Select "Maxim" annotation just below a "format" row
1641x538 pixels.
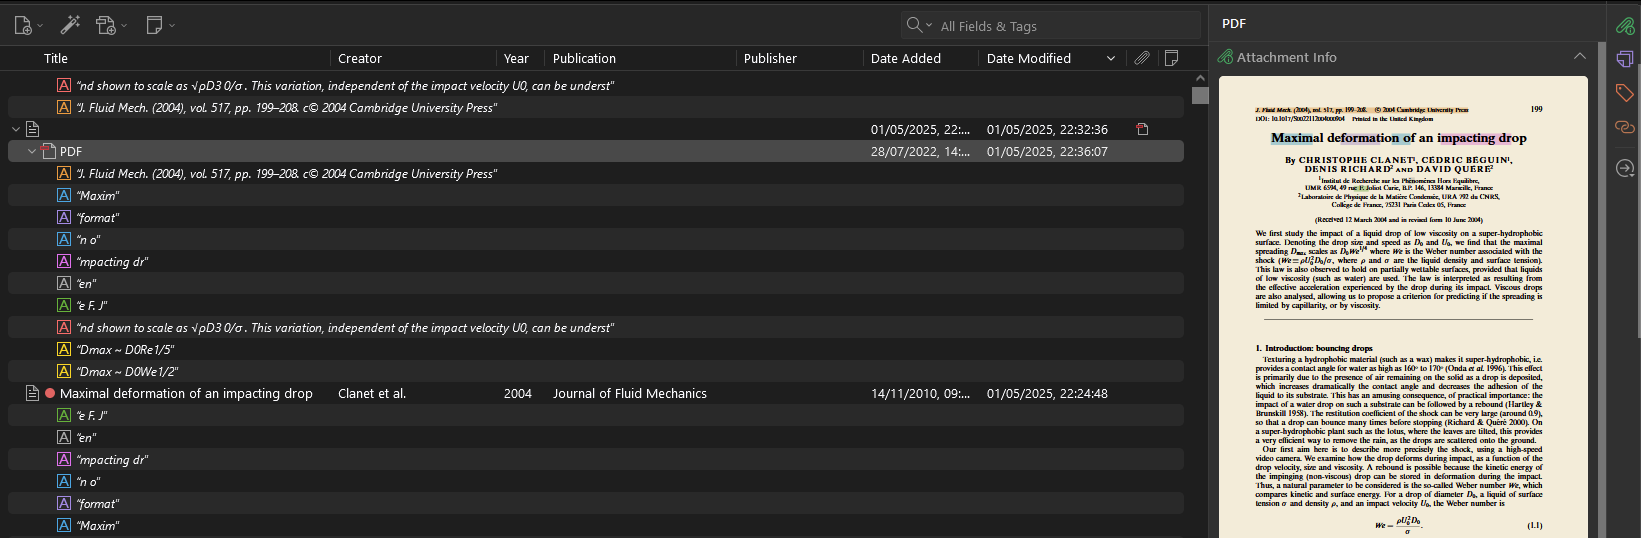(x=596, y=525)
